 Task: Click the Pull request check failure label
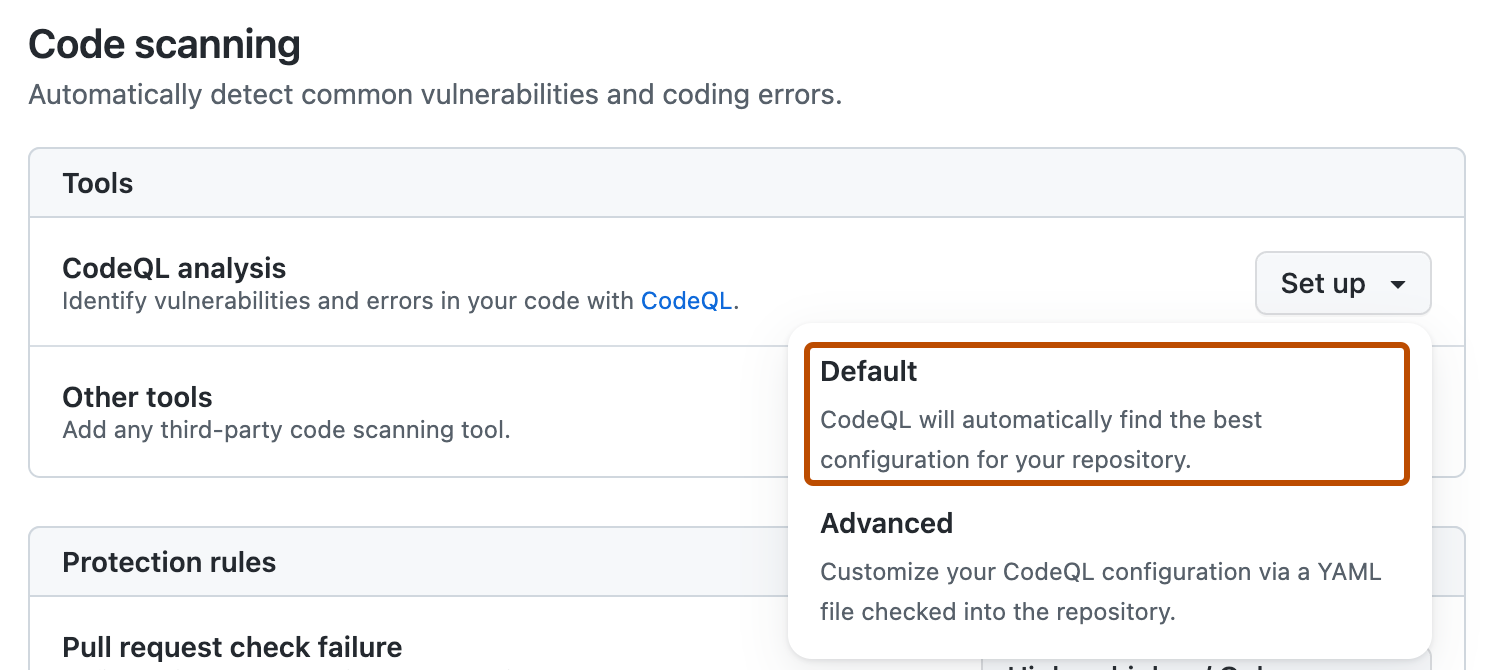(233, 647)
